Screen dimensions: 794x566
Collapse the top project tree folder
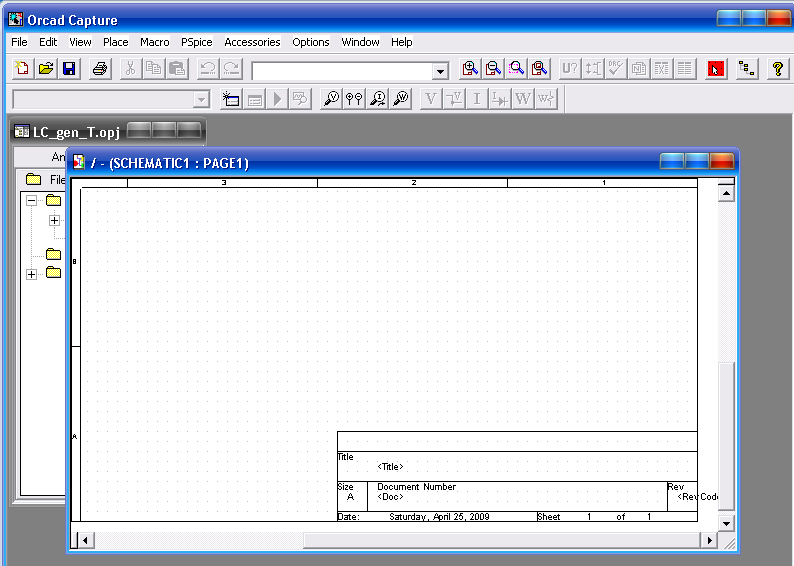click(x=31, y=200)
